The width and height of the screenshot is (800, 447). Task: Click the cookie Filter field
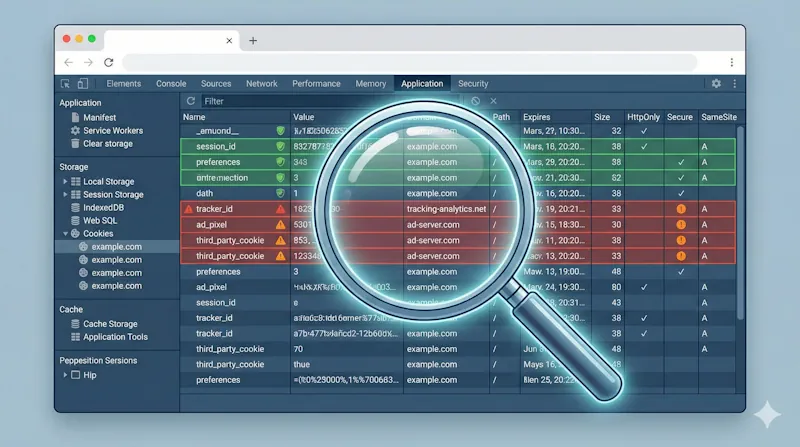click(x=329, y=101)
